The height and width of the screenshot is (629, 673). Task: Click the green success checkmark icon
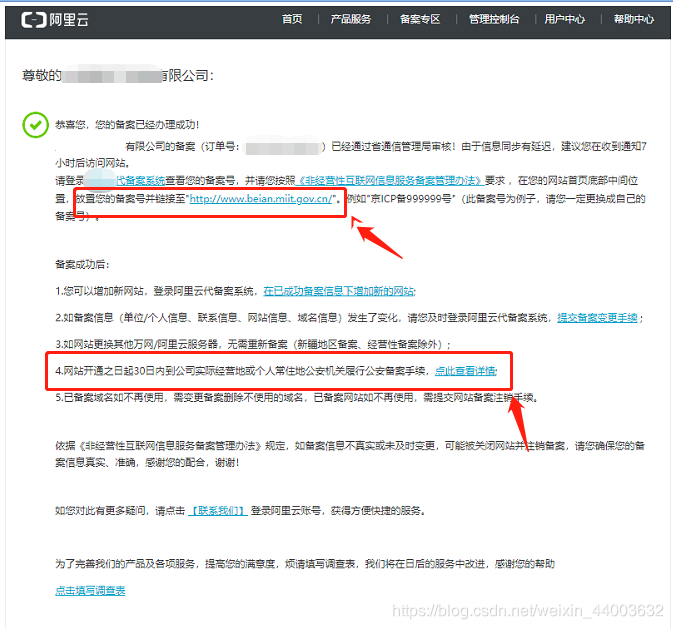[x=35, y=125]
